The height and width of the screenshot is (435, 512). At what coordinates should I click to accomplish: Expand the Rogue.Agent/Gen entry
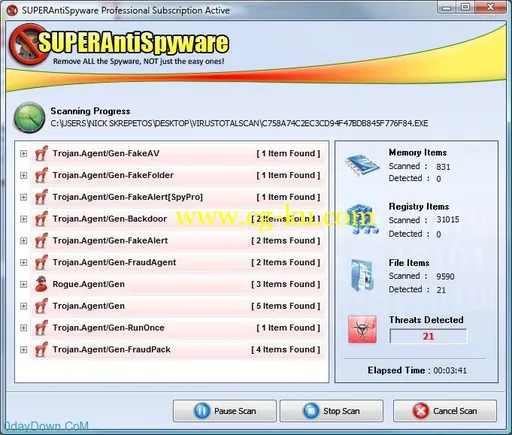tap(23, 284)
